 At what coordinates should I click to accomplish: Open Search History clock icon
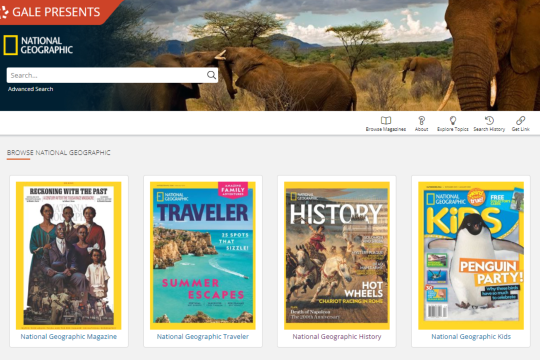click(x=489, y=120)
